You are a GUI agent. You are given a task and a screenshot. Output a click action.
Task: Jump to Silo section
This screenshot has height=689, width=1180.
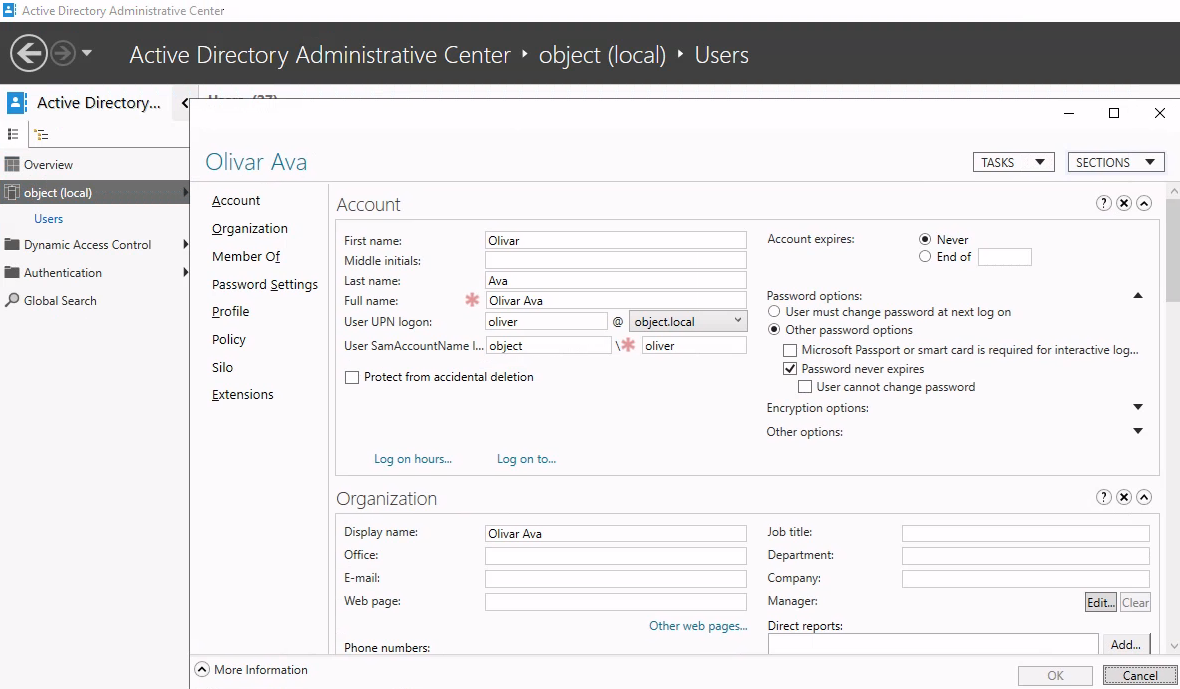click(222, 367)
